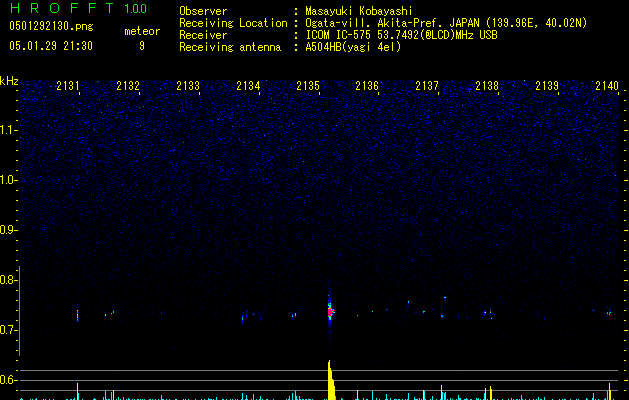Click the 2134 time marker
This screenshot has height=400, width=629.
tap(248, 86)
